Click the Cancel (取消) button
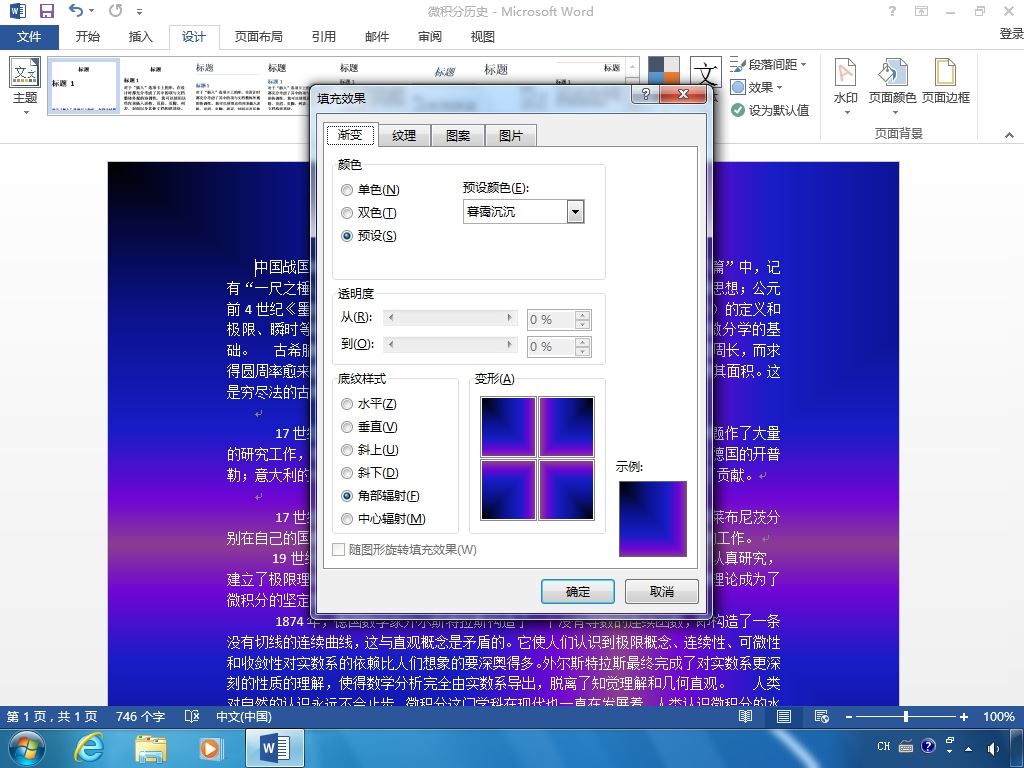 662,592
